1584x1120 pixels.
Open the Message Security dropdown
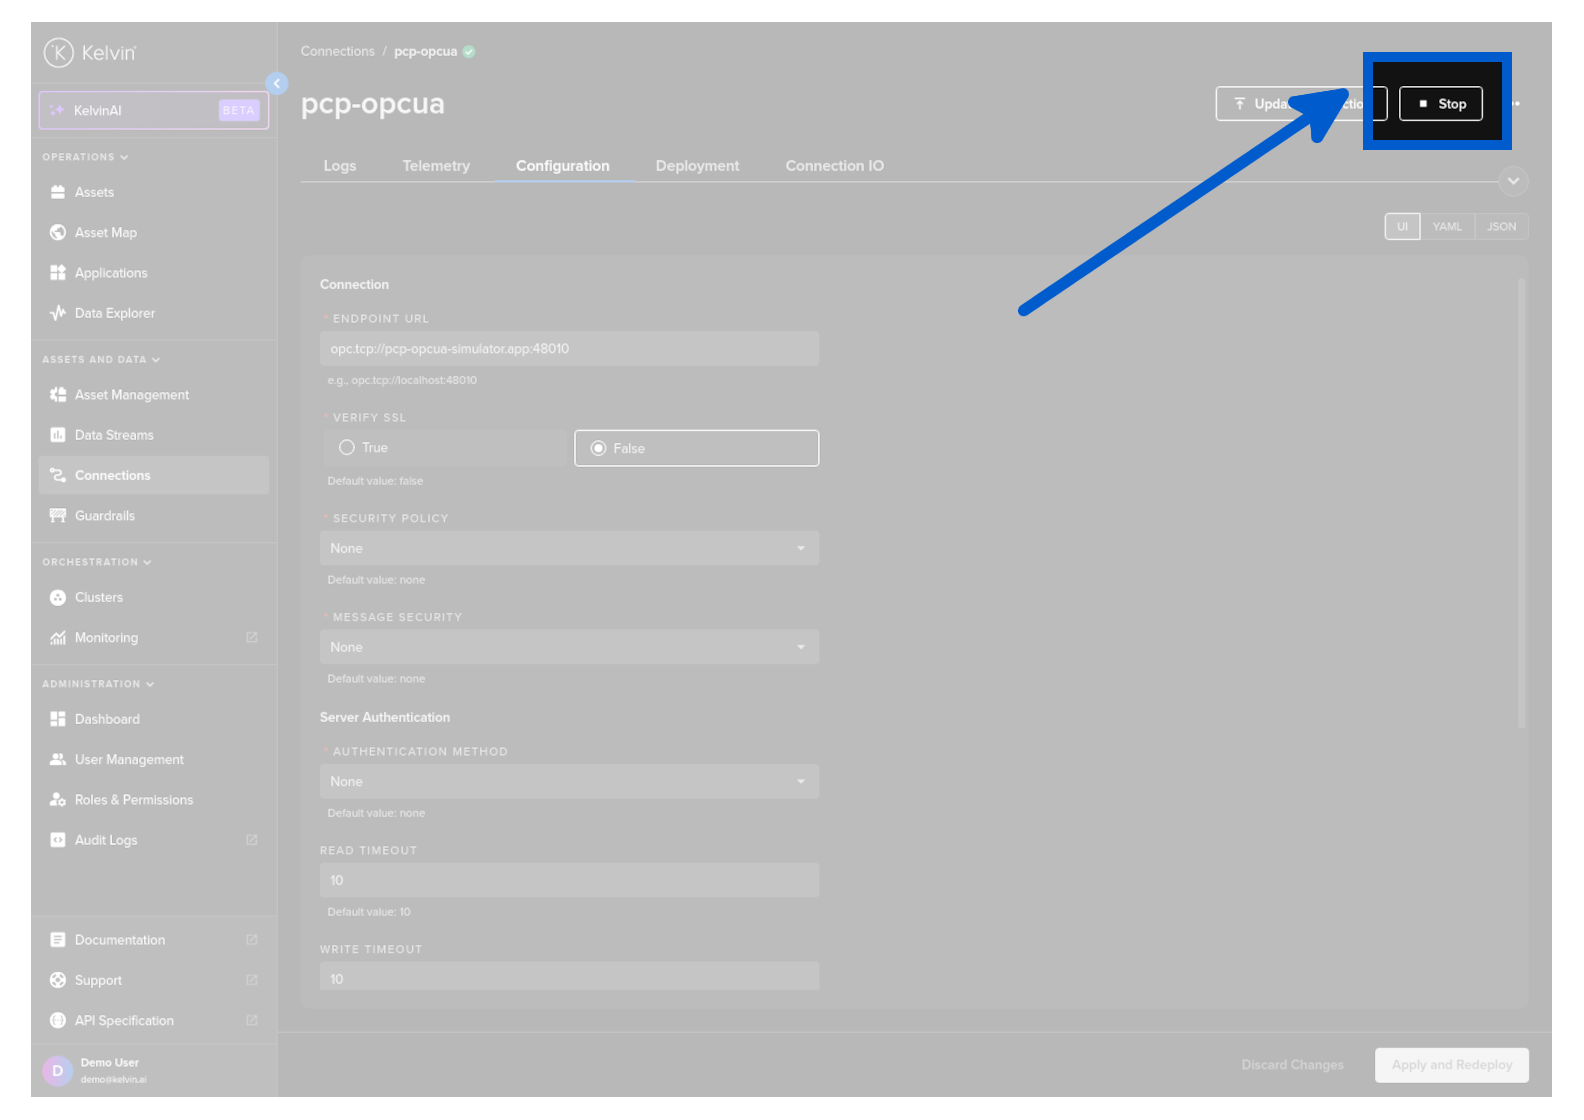click(569, 648)
